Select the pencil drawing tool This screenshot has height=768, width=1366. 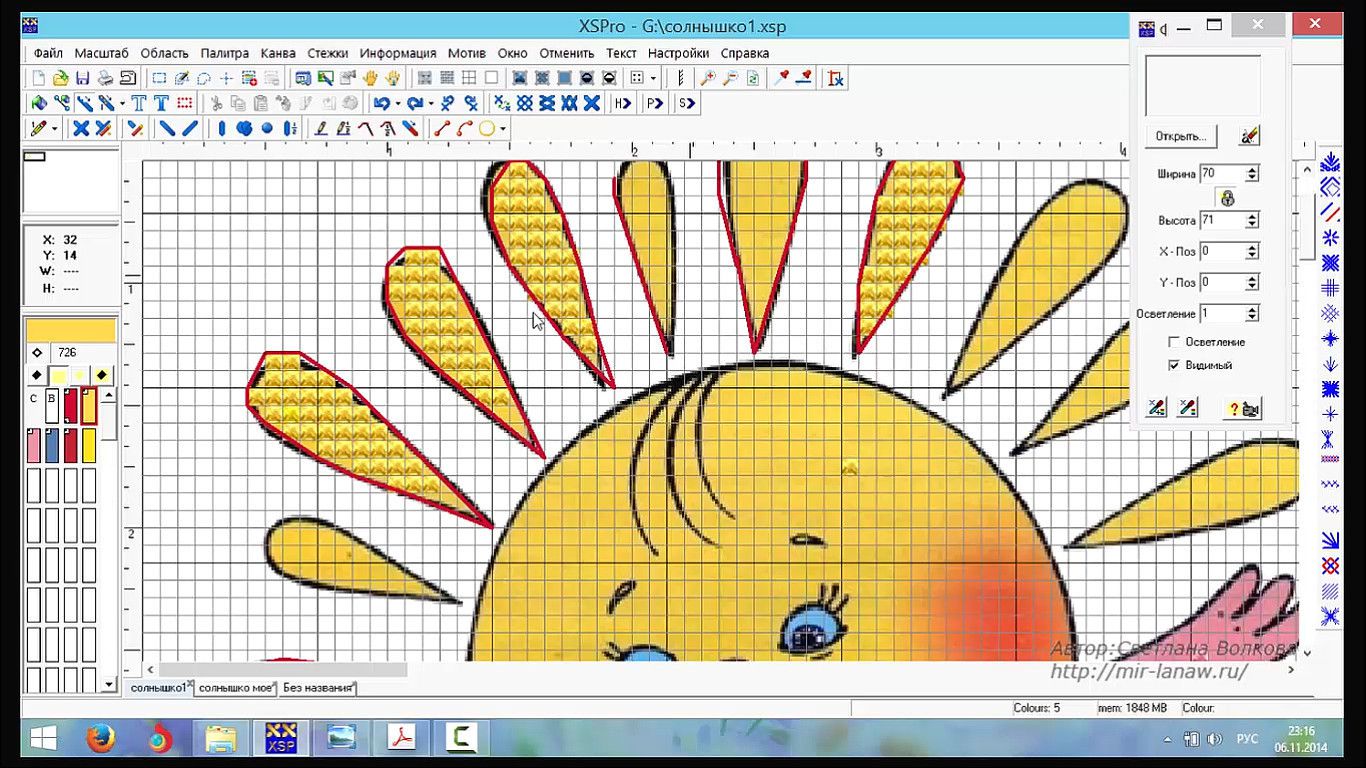(38, 128)
